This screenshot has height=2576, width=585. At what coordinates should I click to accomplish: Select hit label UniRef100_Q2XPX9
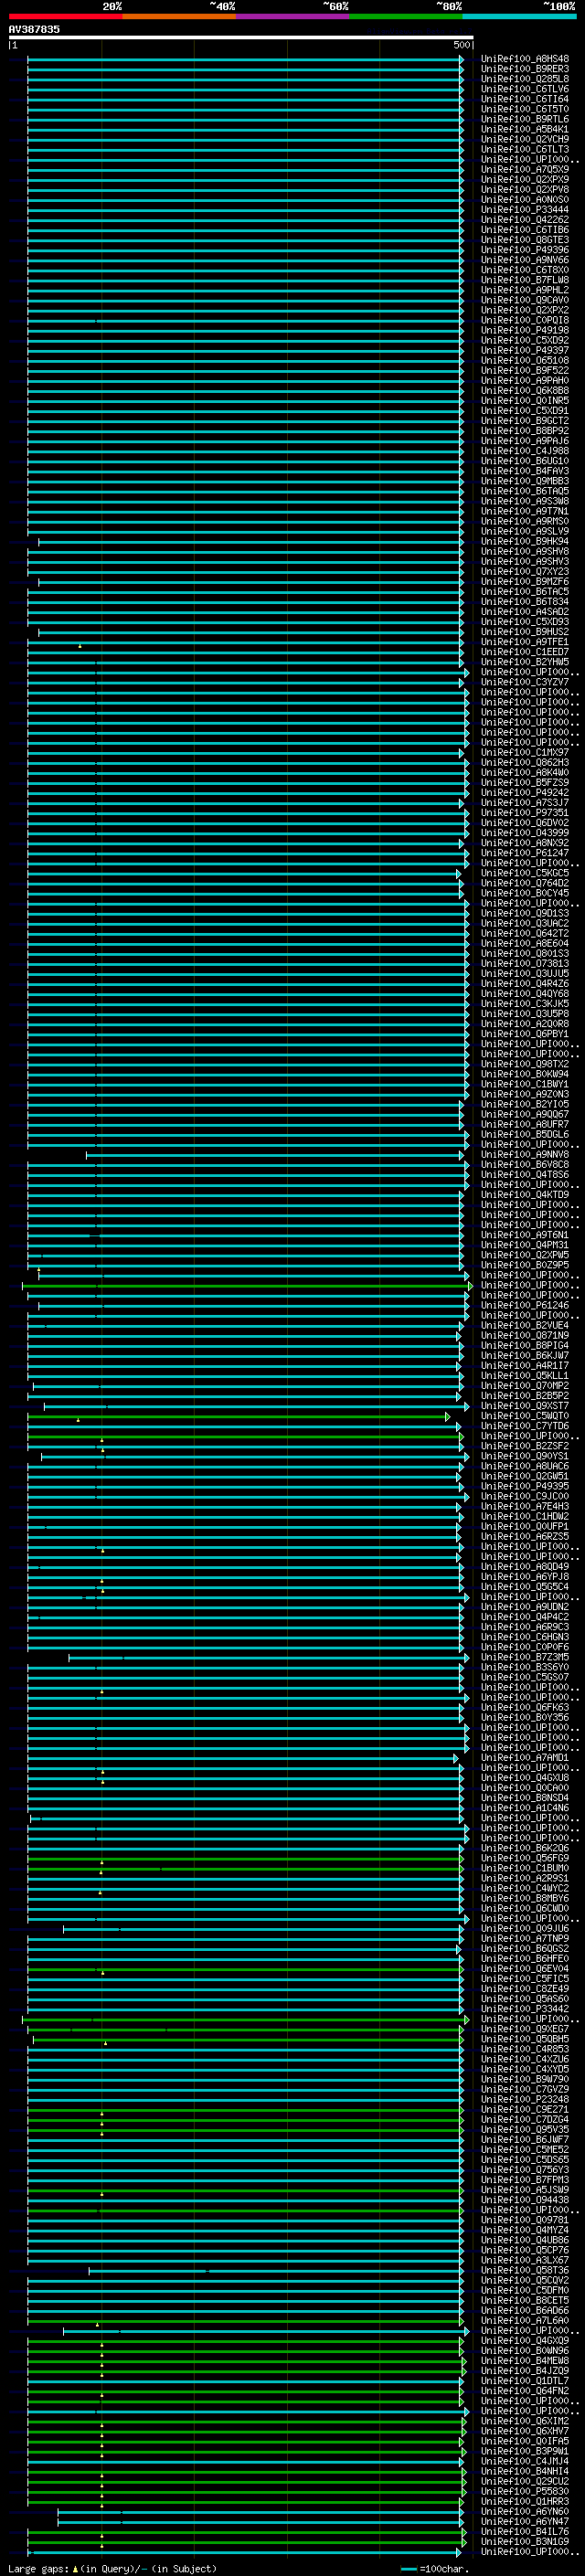tap(525, 180)
